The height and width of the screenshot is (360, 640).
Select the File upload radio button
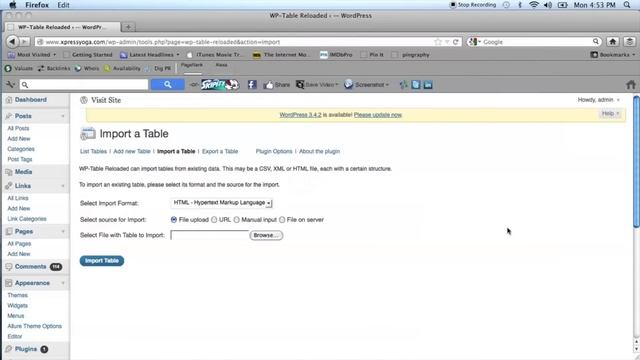coord(174,220)
